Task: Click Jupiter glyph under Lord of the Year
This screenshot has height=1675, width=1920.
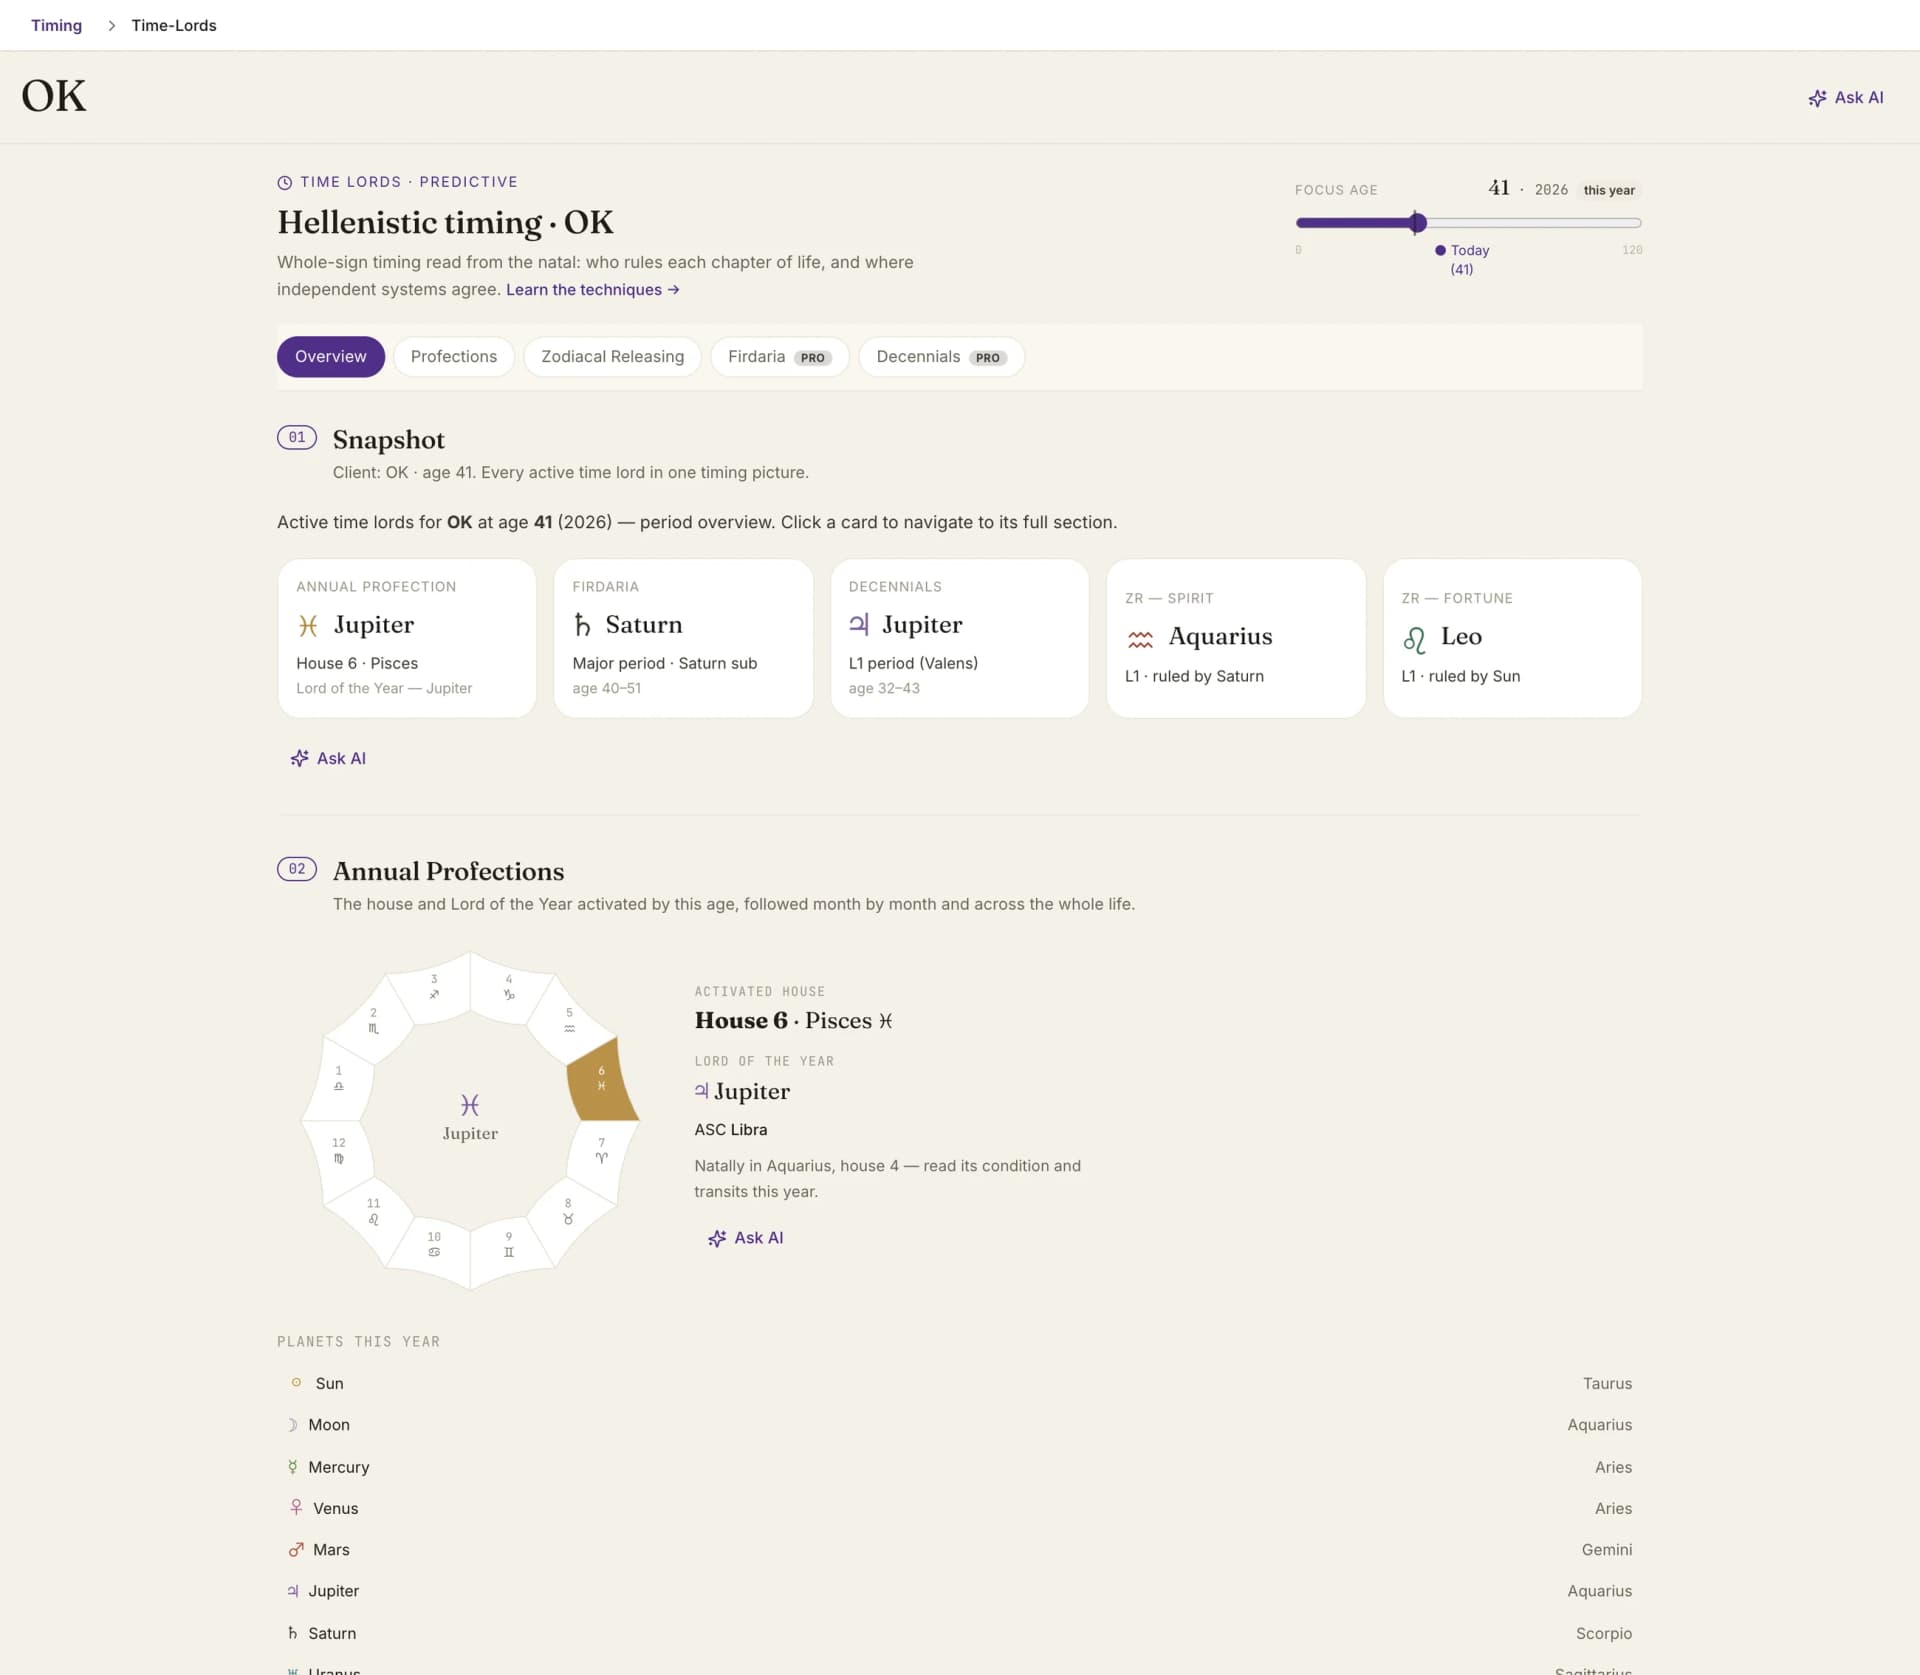Action: coord(702,1091)
